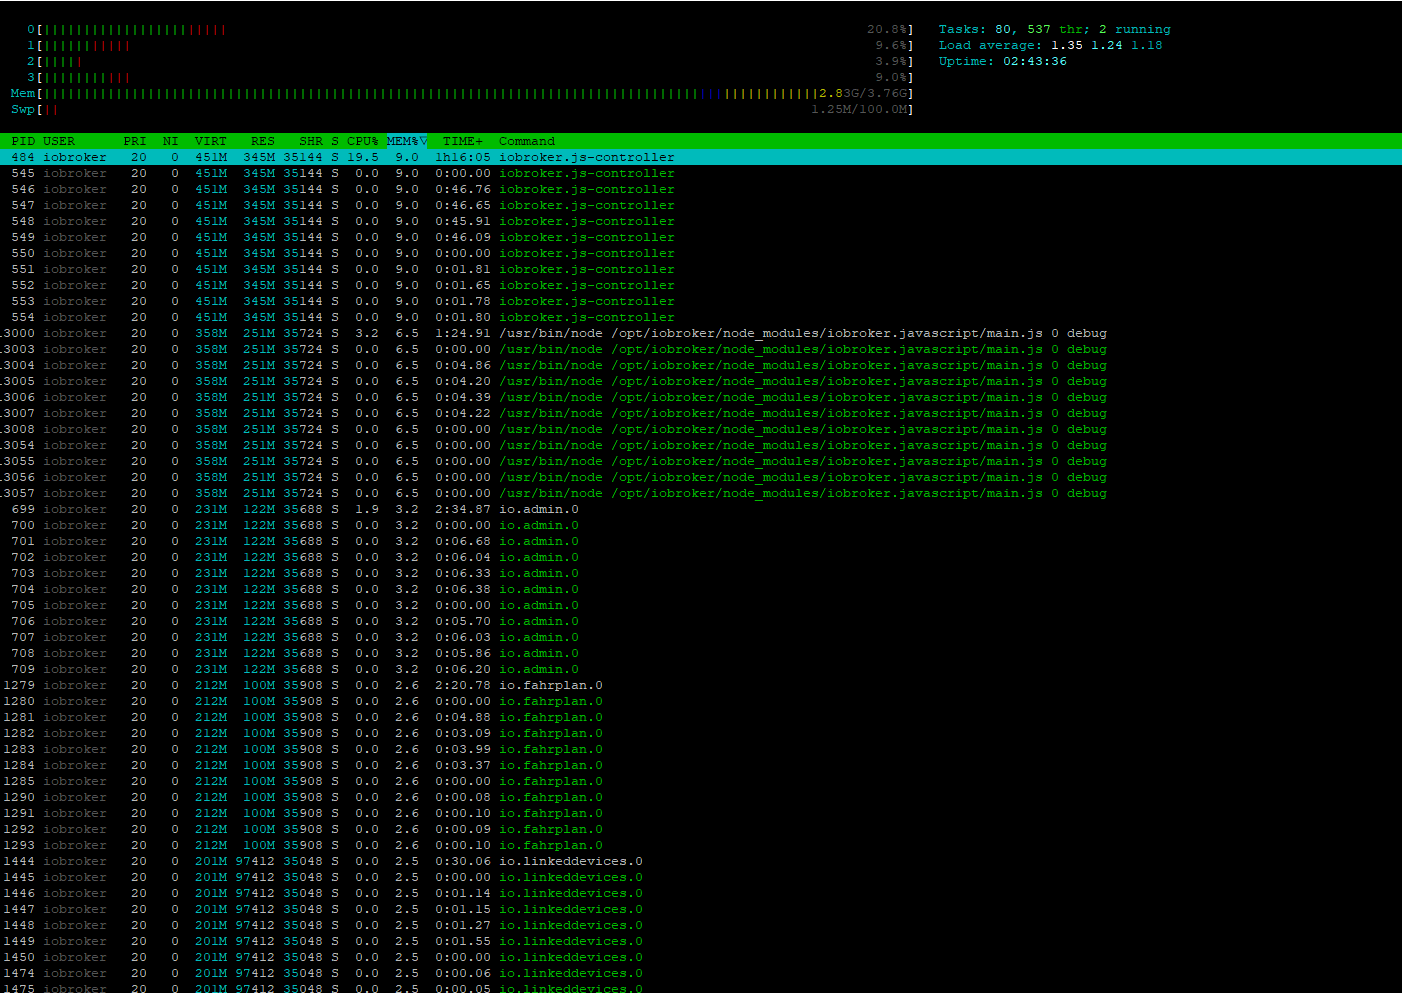Click the Load average readout

pyautogui.click(x=1050, y=45)
